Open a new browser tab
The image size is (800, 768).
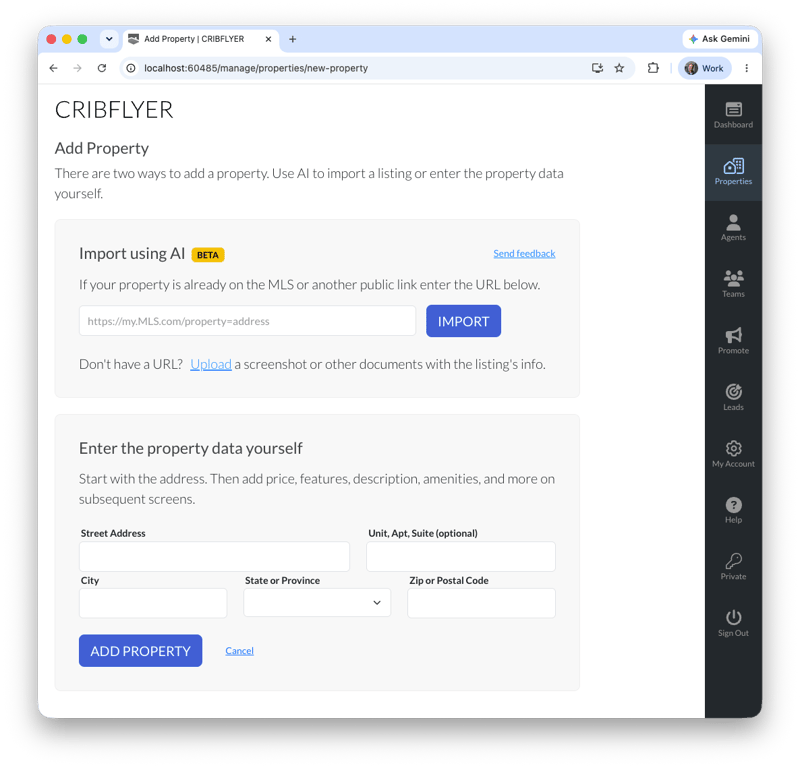click(292, 39)
